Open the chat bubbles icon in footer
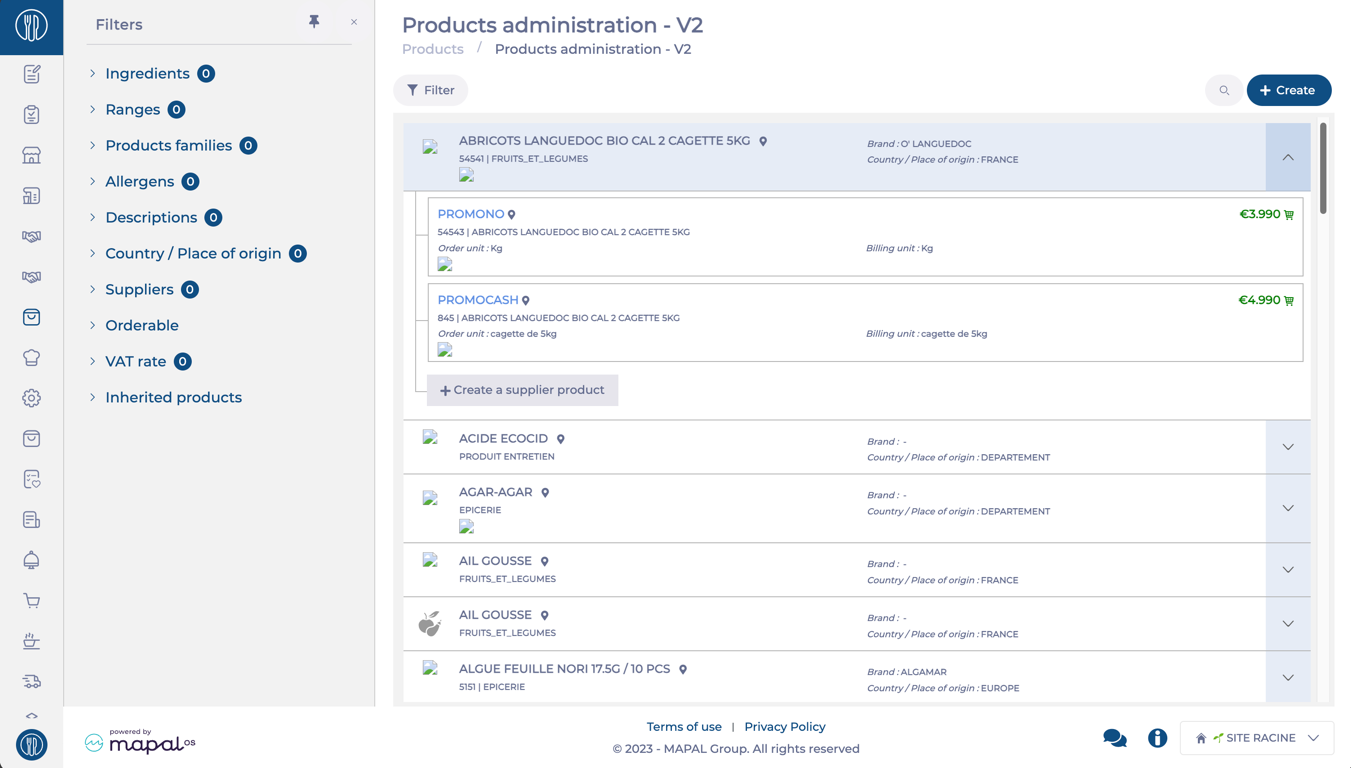The height and width of the screenshot is (768, 1351). pos(1115,738)
